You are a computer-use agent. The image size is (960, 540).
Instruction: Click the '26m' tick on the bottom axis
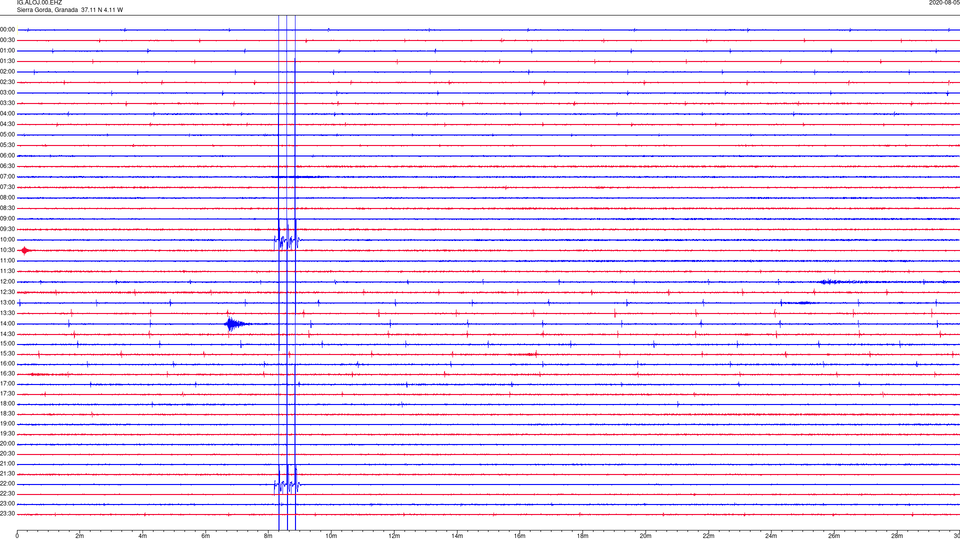[834, 536]
